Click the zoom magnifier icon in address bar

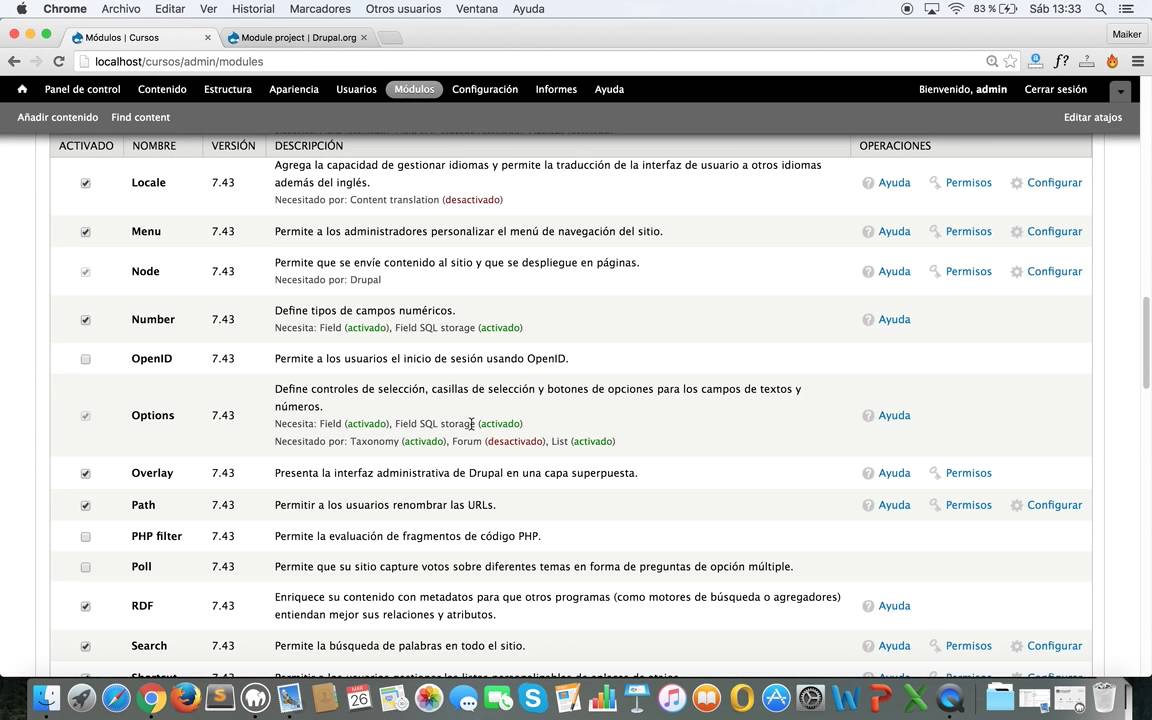pyautogui.click(x=992, y=62)
